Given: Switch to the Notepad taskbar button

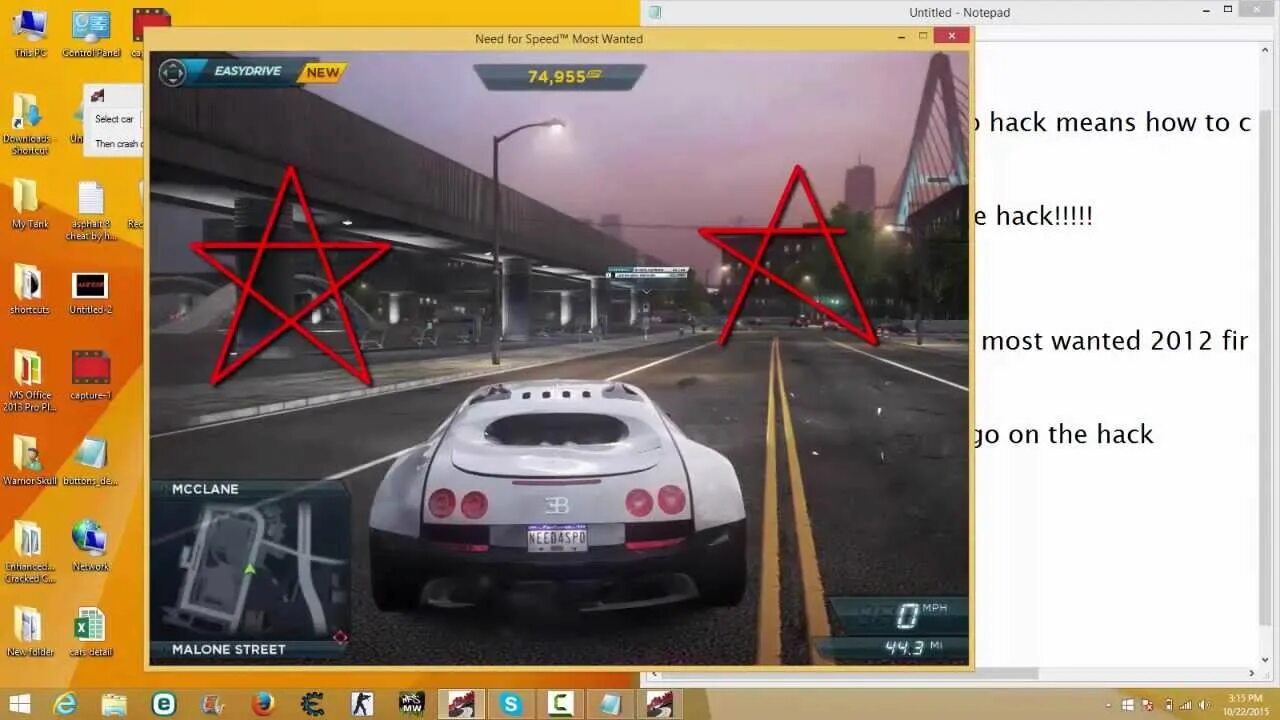Looking at the screenshot, I should coord(610,704).
